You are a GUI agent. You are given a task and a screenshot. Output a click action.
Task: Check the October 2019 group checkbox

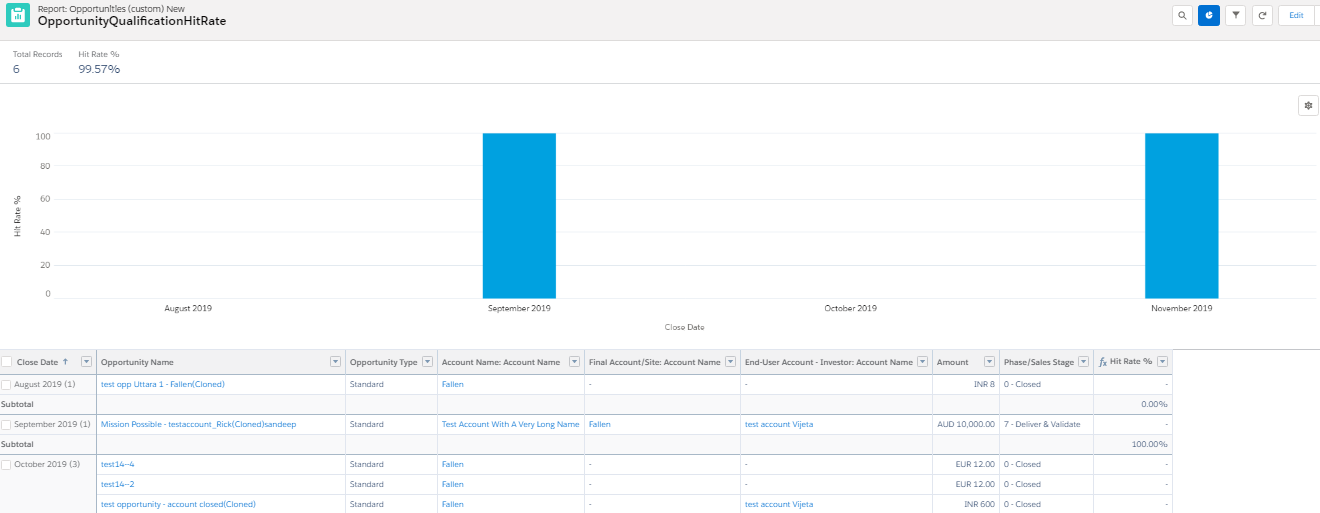click(x=7, y=464)
